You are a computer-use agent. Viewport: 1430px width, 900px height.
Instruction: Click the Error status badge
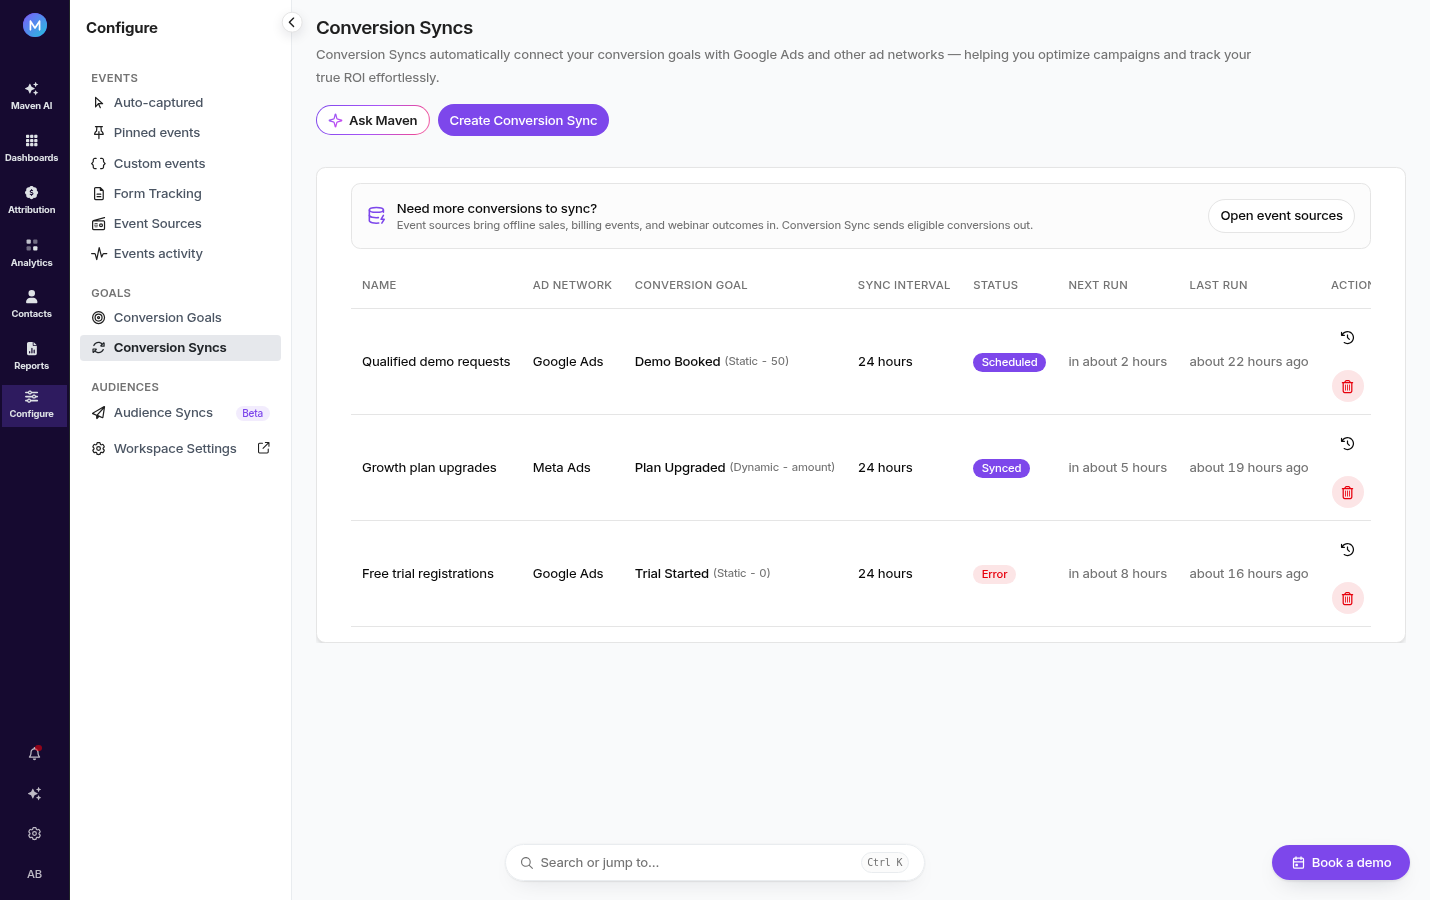point(994,574)
